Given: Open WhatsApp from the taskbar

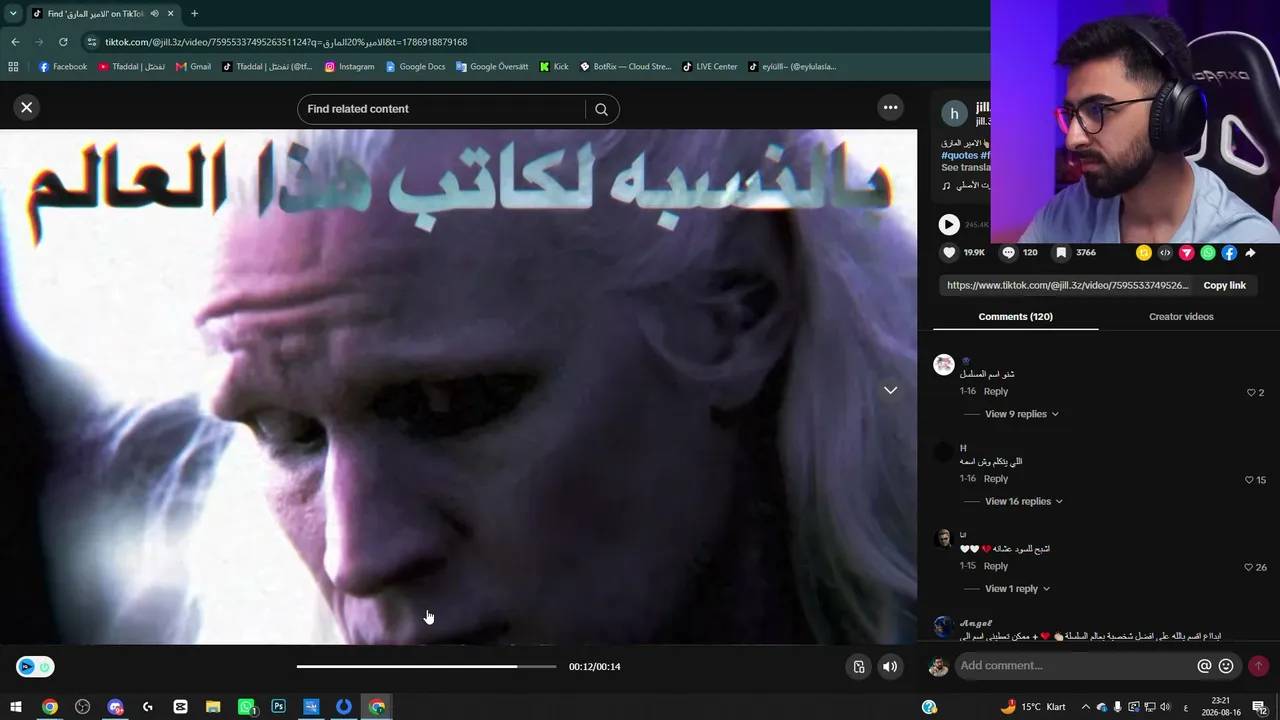Looking at the screenshot, I should click(246, 707).
